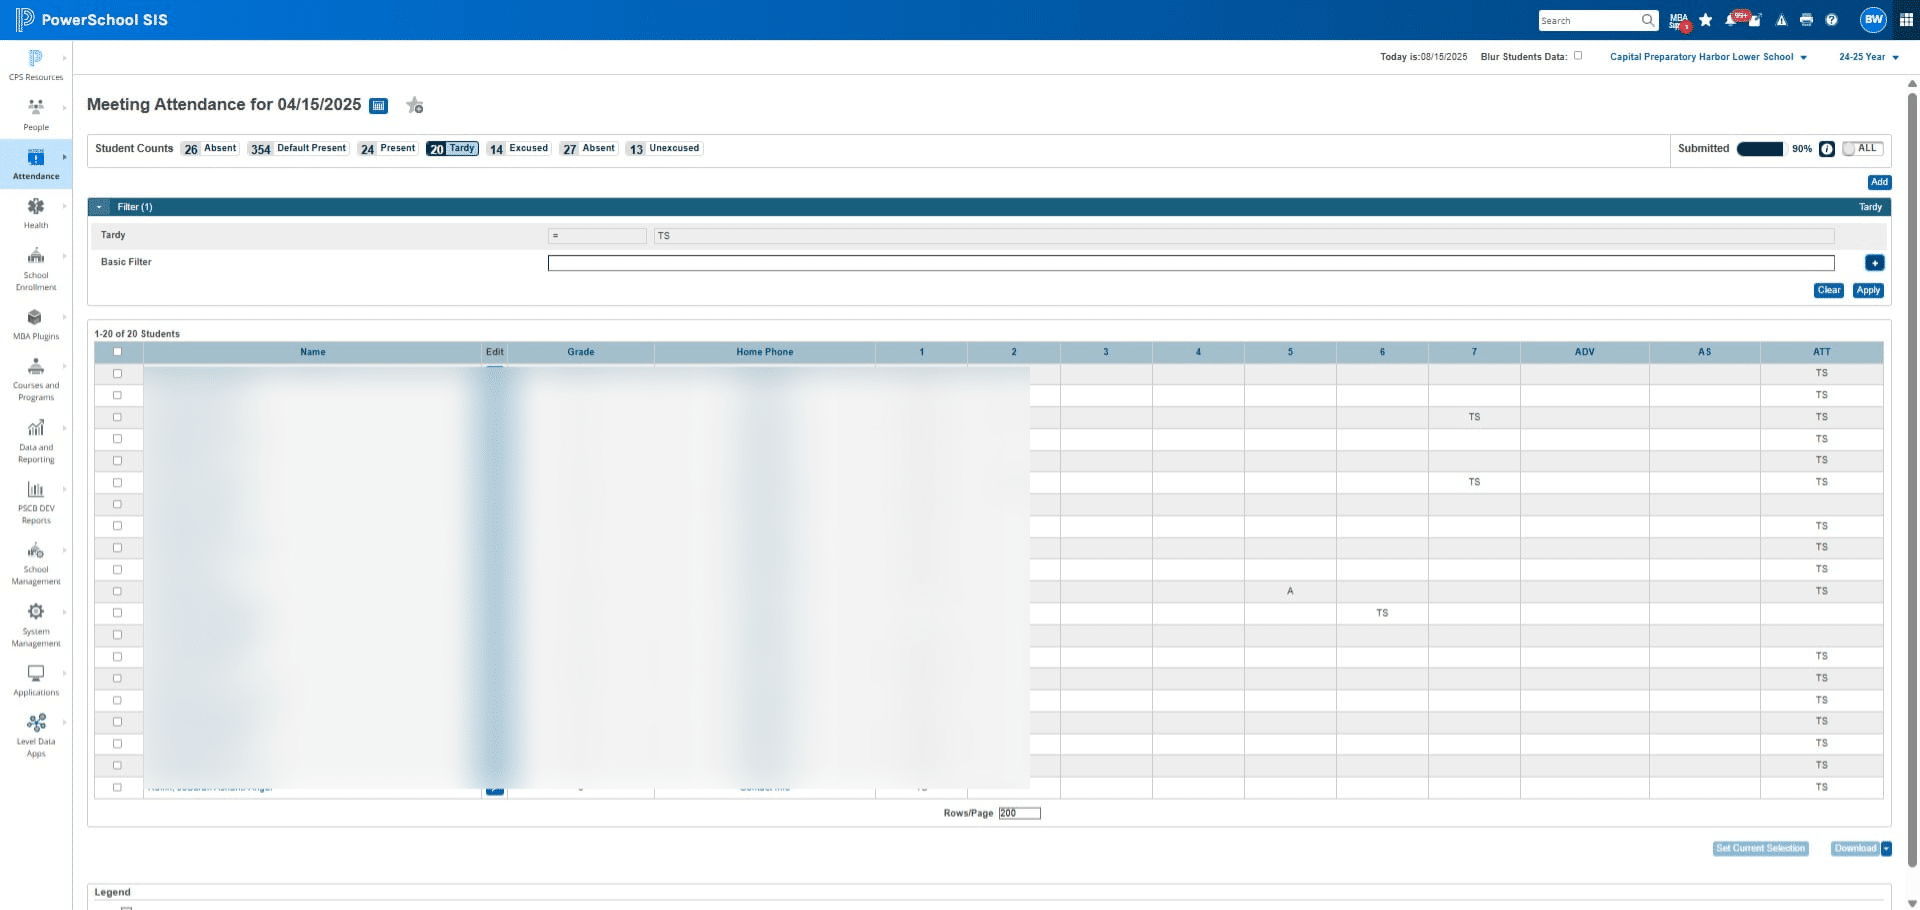Open School Management in the sidebar
The image size is (1920, 910).
click(x=36, y=563)
